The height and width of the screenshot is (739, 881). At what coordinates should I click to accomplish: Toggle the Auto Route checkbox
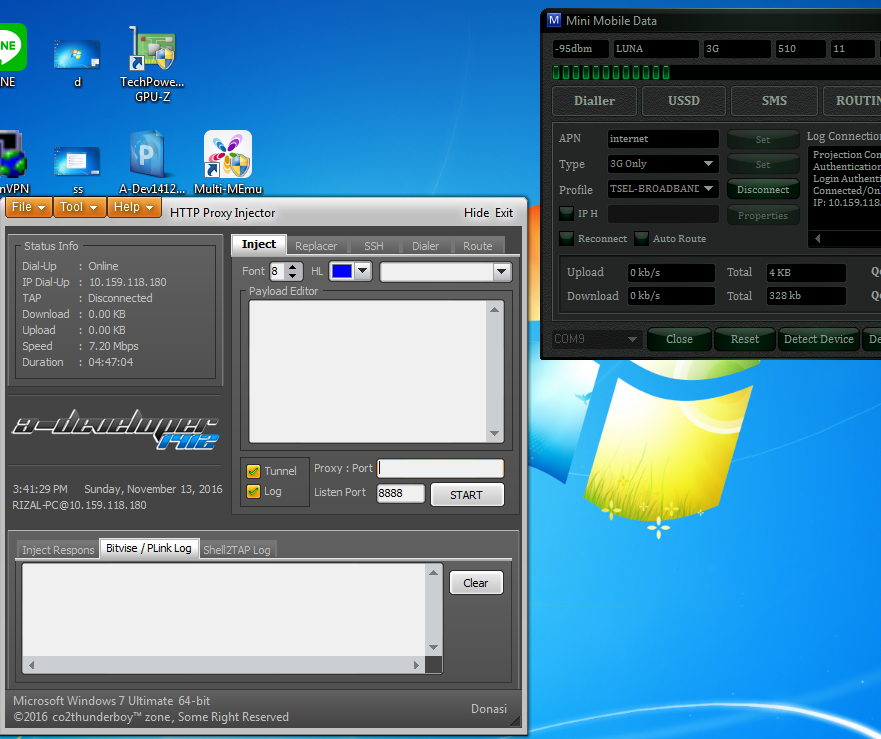point(641,238)
